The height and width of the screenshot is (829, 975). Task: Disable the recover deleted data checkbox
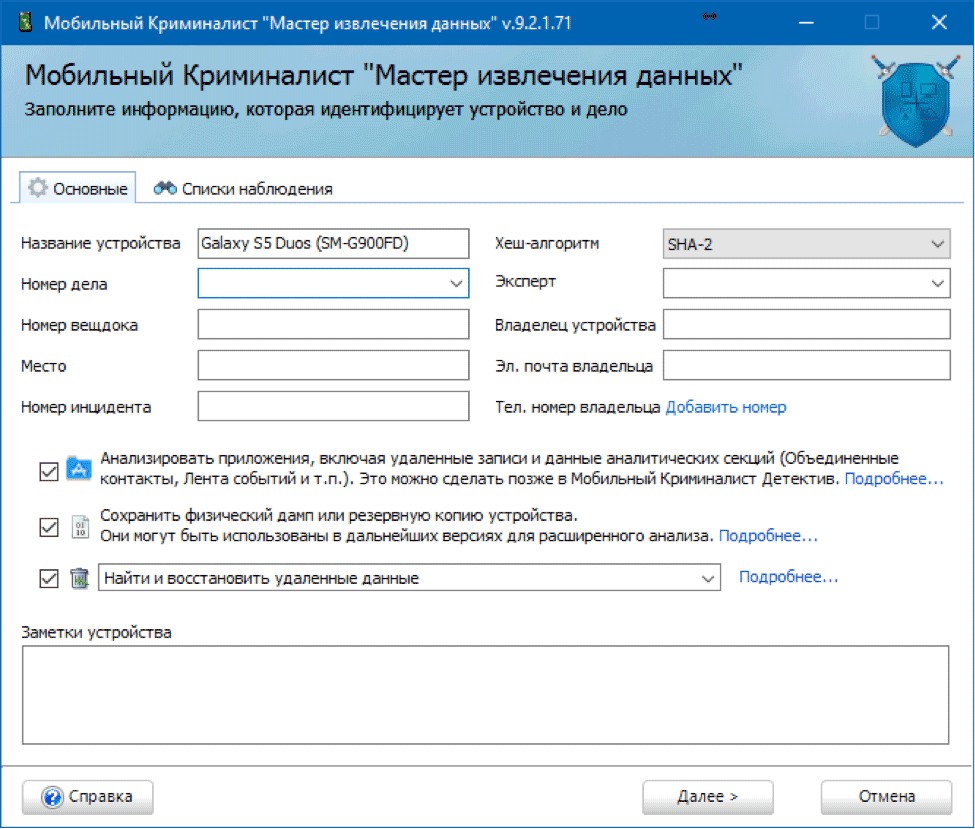point(49,578)
